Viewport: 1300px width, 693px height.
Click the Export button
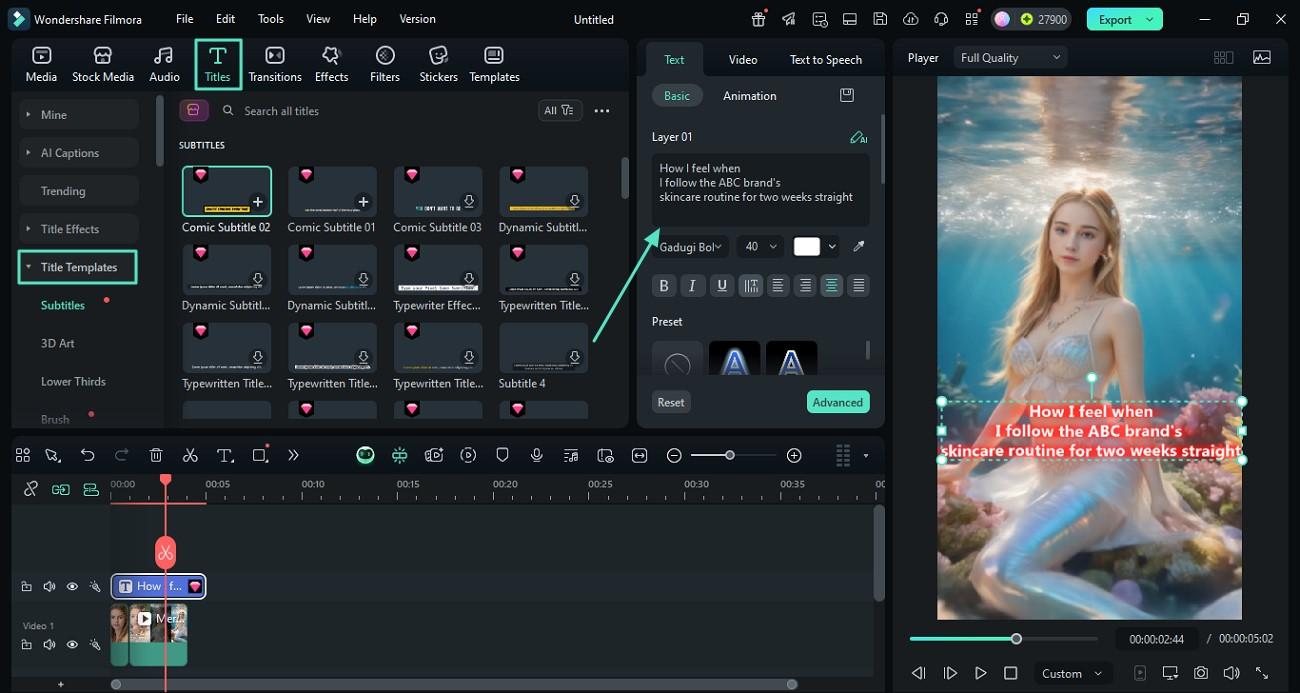1125,19
